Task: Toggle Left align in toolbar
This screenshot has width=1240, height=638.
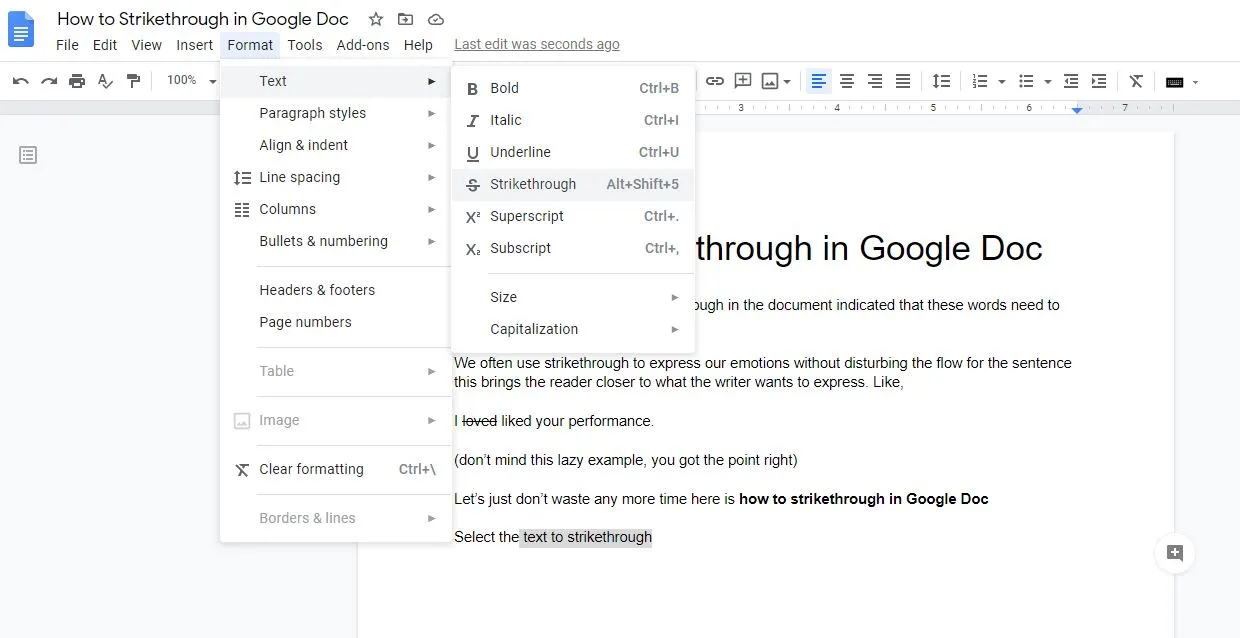Action: coord(819,81)
